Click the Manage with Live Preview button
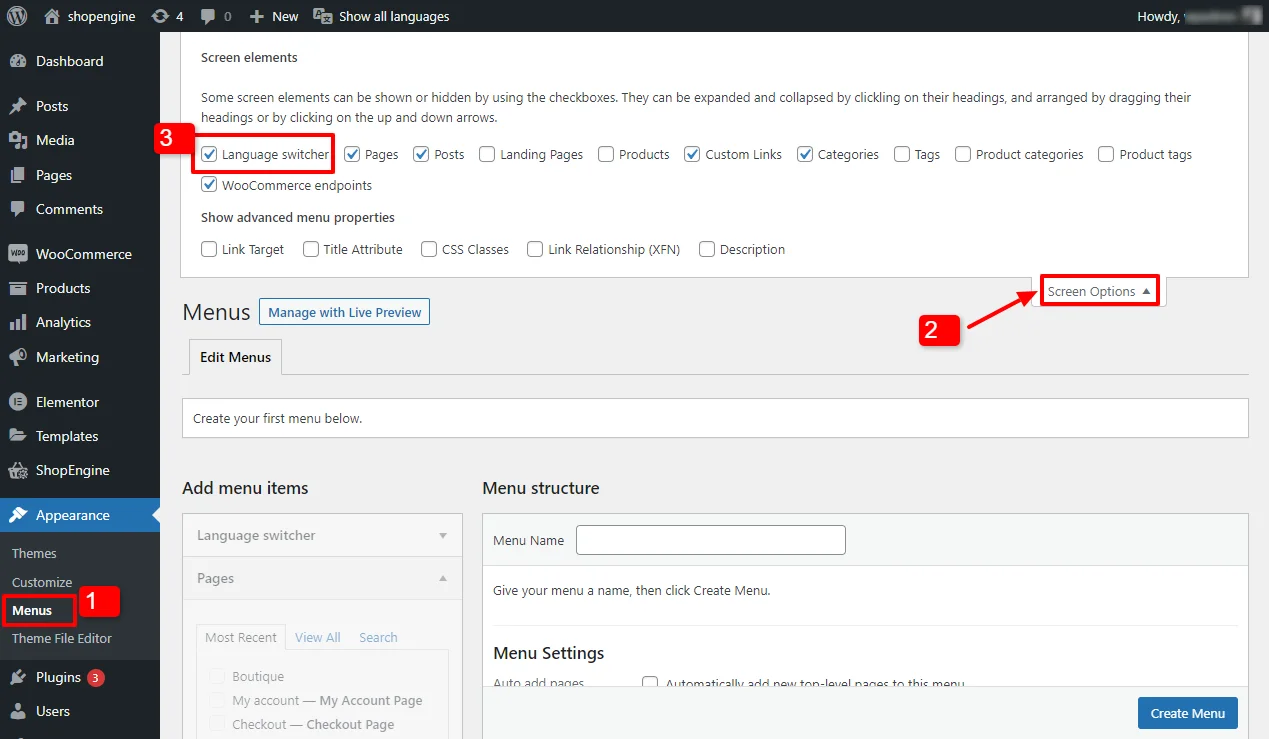This screenshot has height=739, width=1269. 344,312
